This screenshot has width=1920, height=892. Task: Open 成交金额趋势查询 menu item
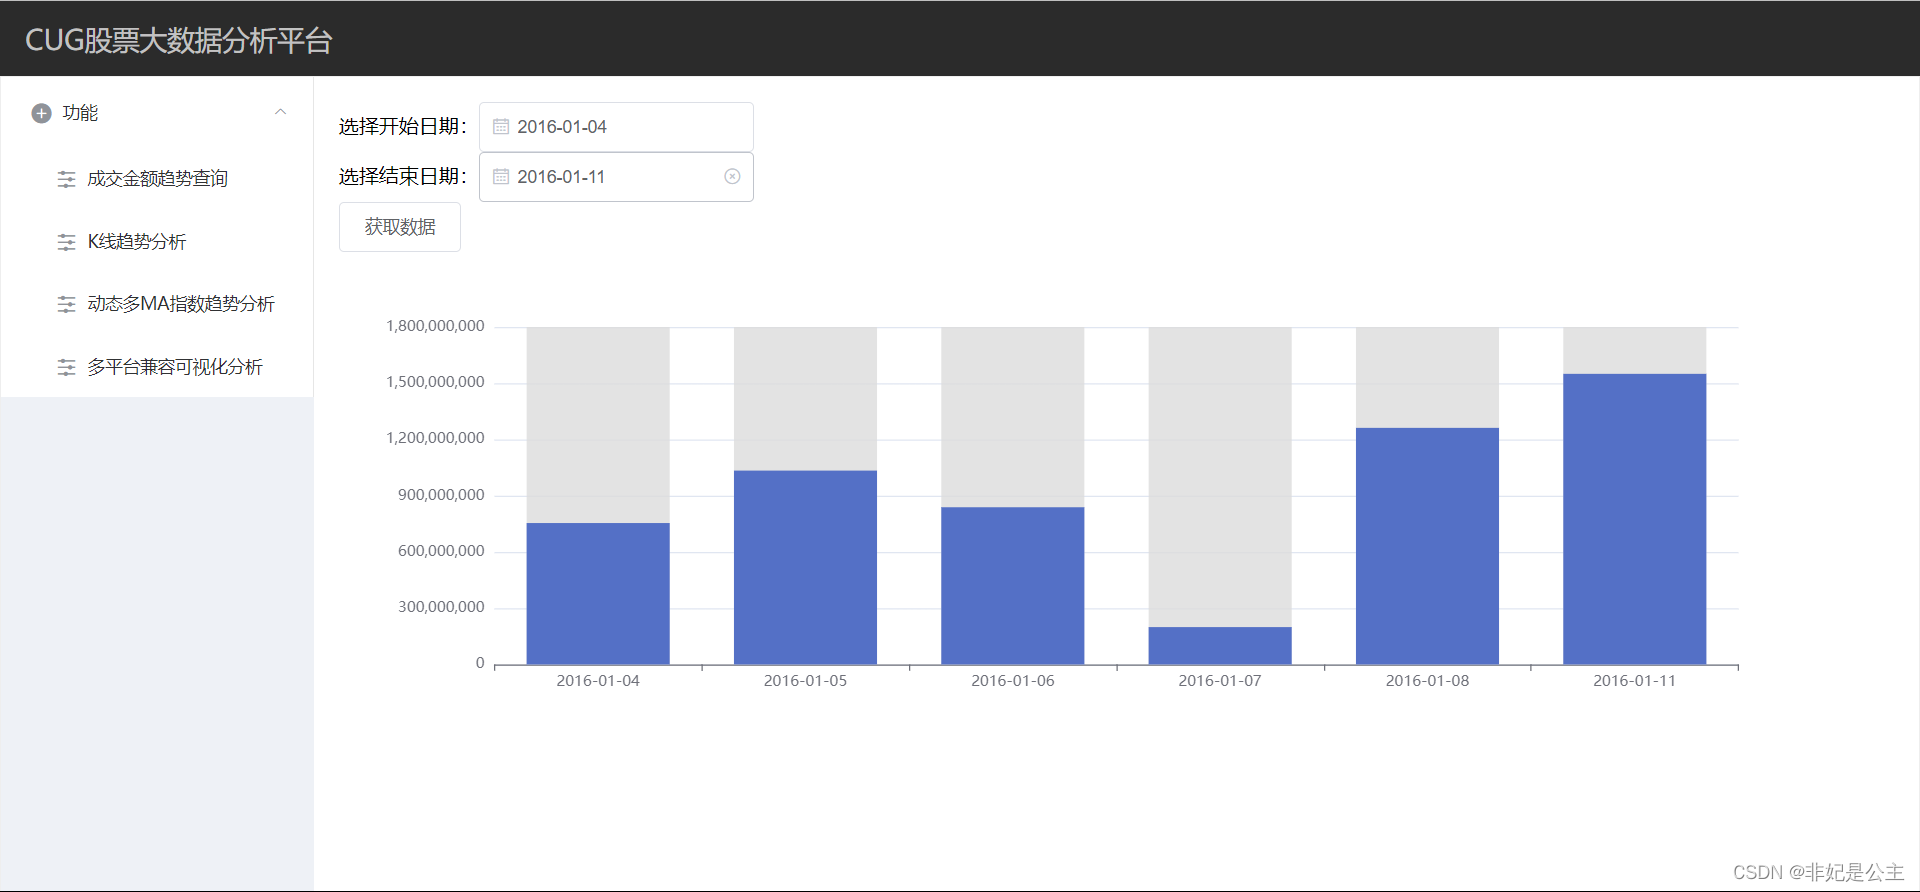(157, 179)
